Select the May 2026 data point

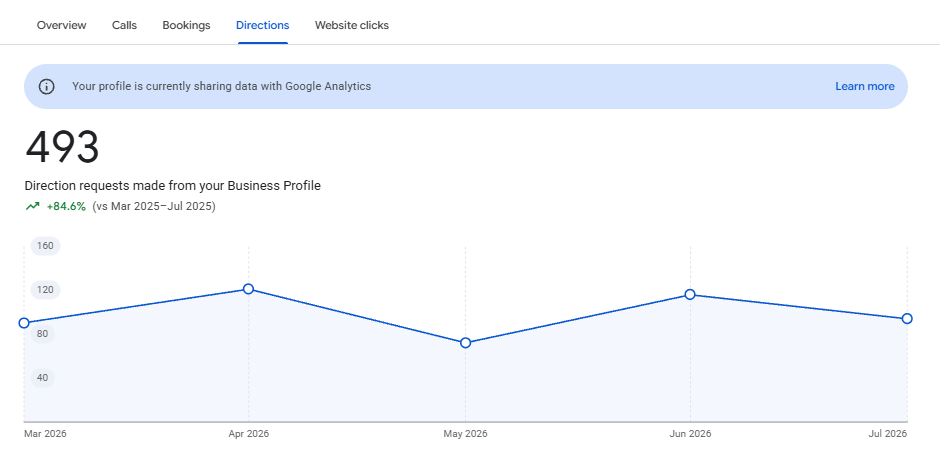click(x=465, y=343)
